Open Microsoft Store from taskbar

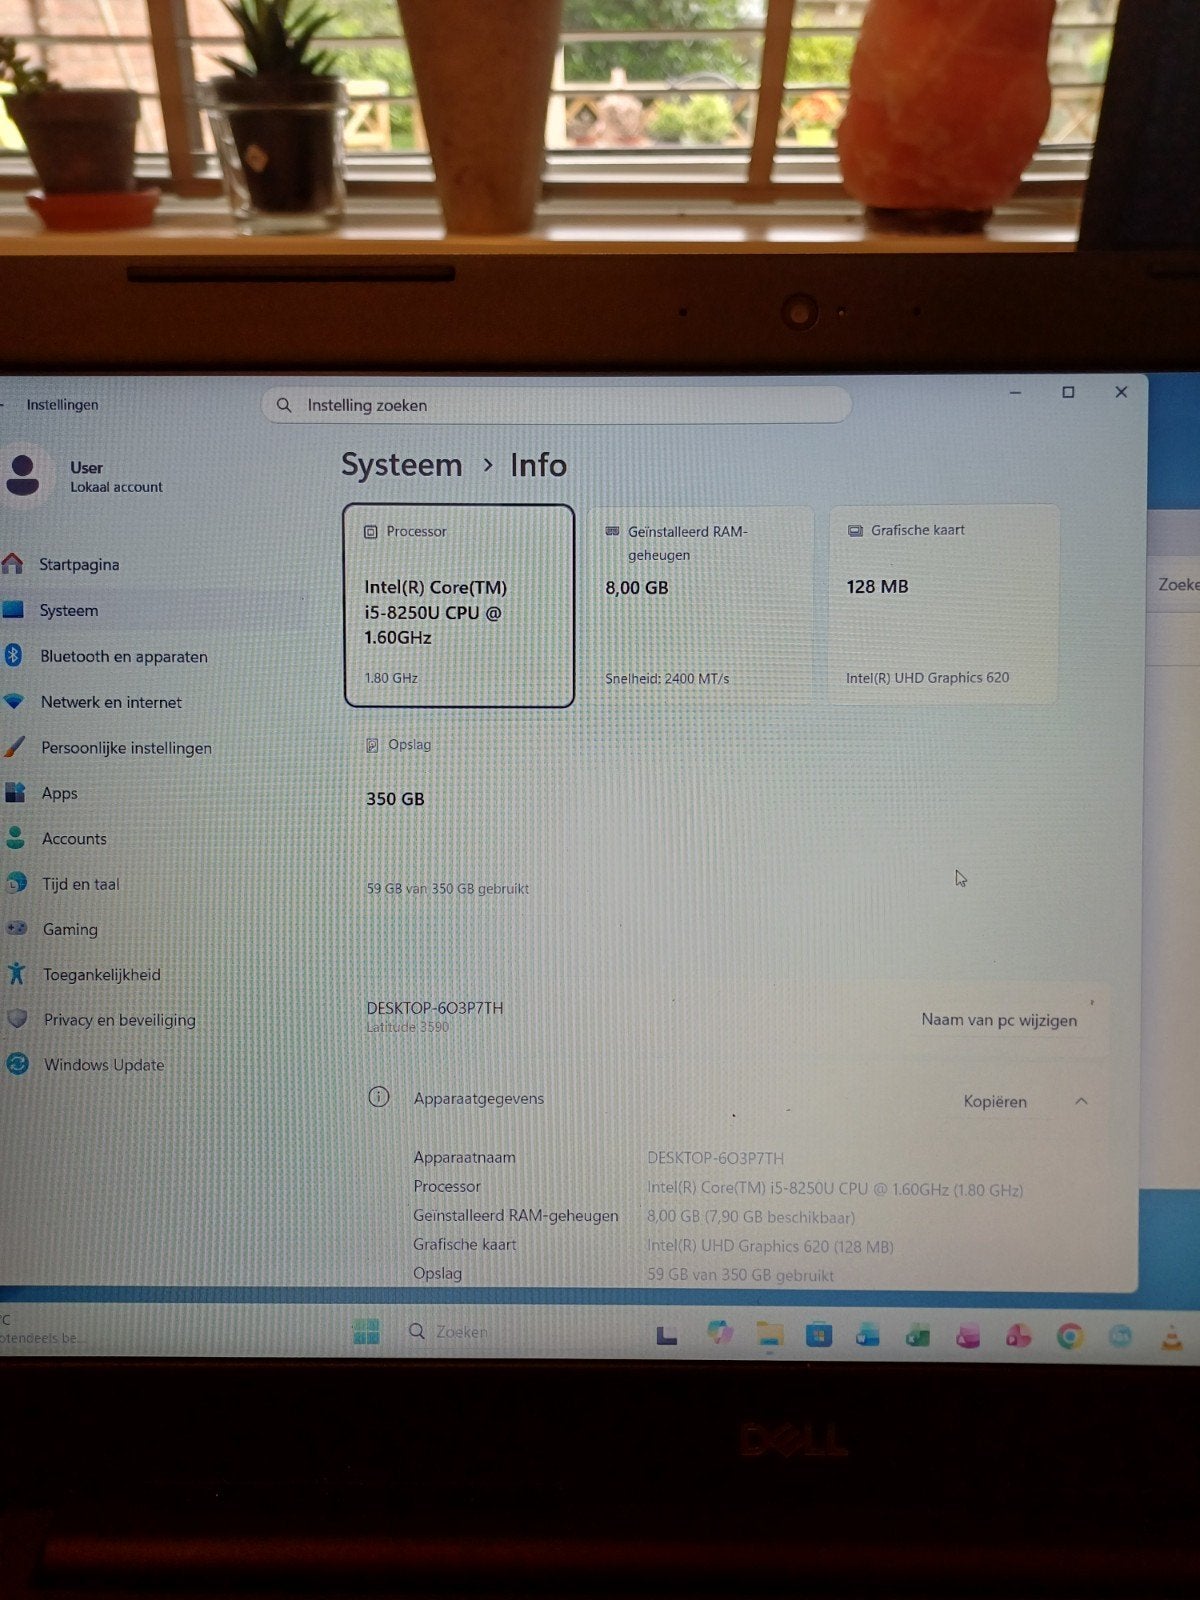(819, 1335)
